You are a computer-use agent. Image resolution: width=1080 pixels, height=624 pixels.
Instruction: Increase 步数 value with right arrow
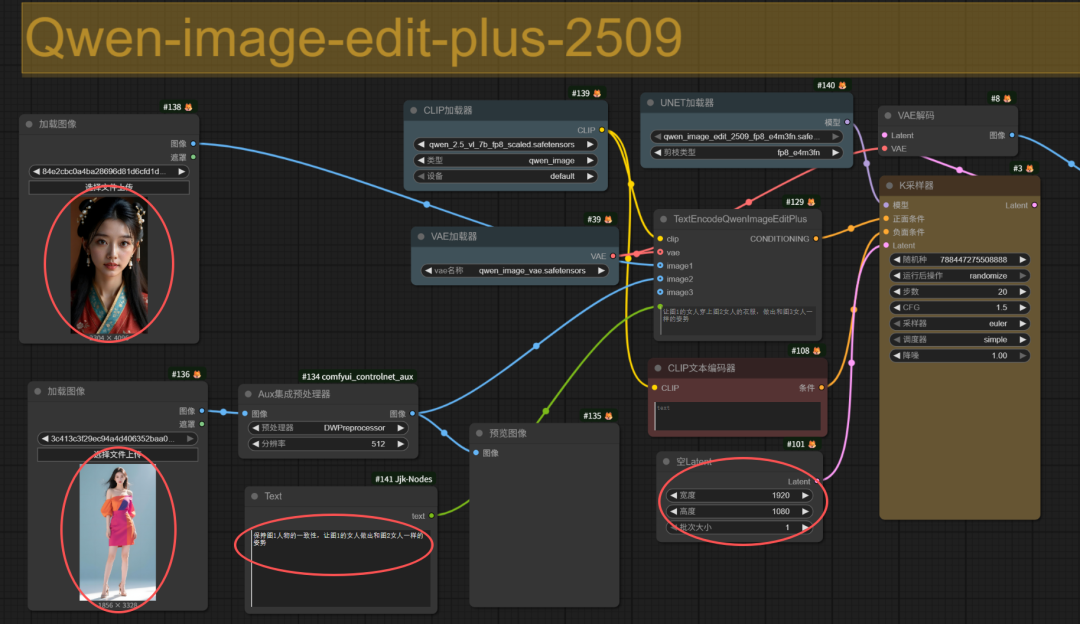(1023, 292)
